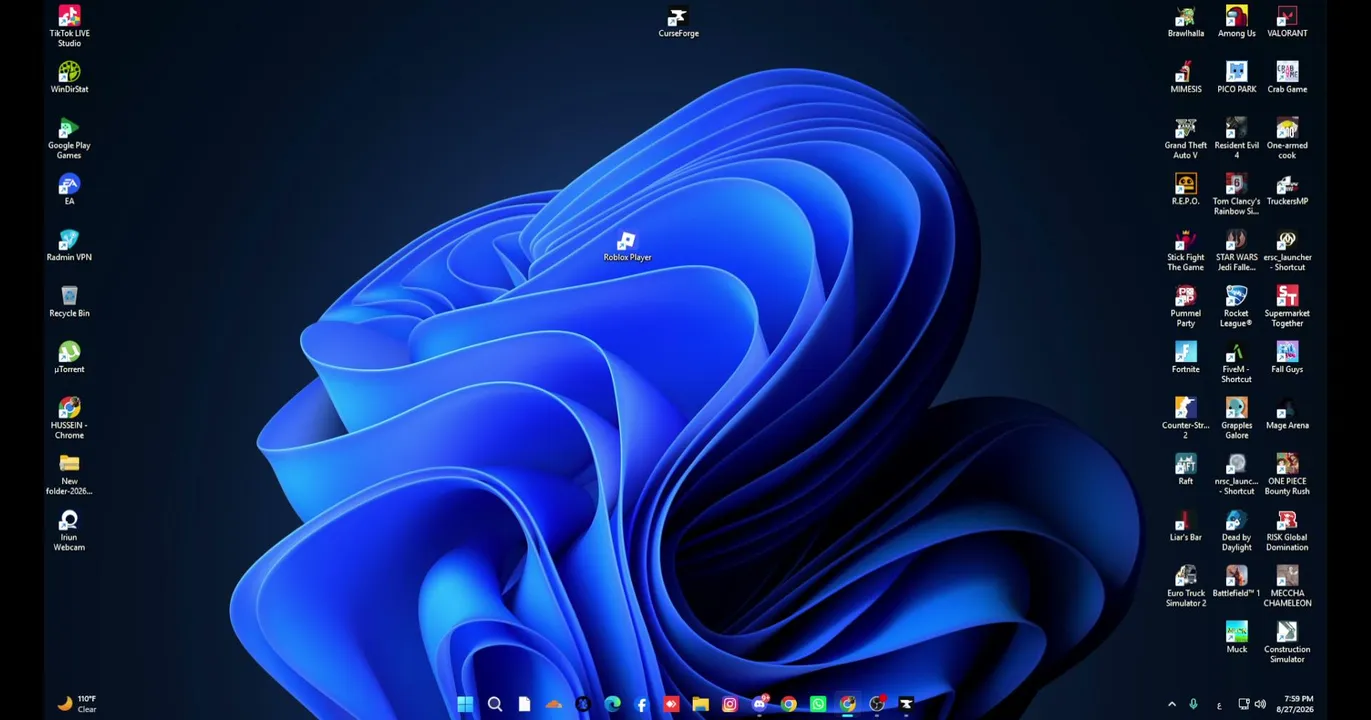Open Discord from the taskbar
Screen dimensions: 1371x720
point(759,704)
